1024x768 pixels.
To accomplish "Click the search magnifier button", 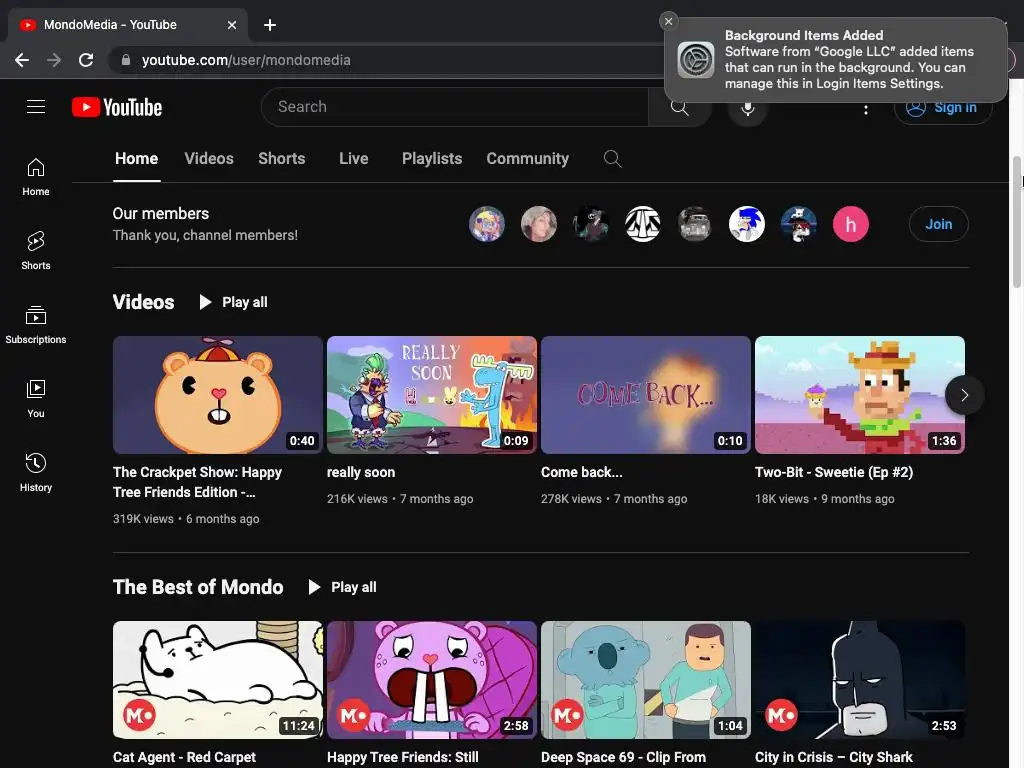I will [x=679, y=107].
